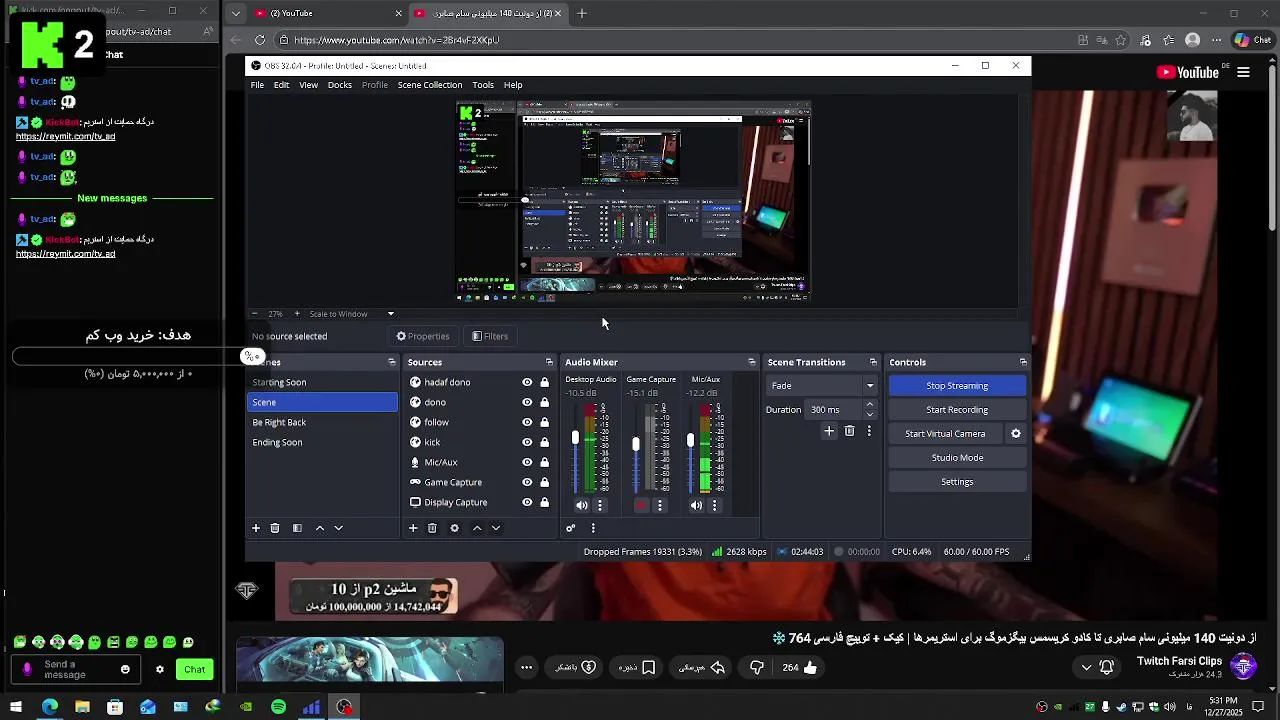Adjust the Game Capture volume slider handle

(x=635, y=443)
